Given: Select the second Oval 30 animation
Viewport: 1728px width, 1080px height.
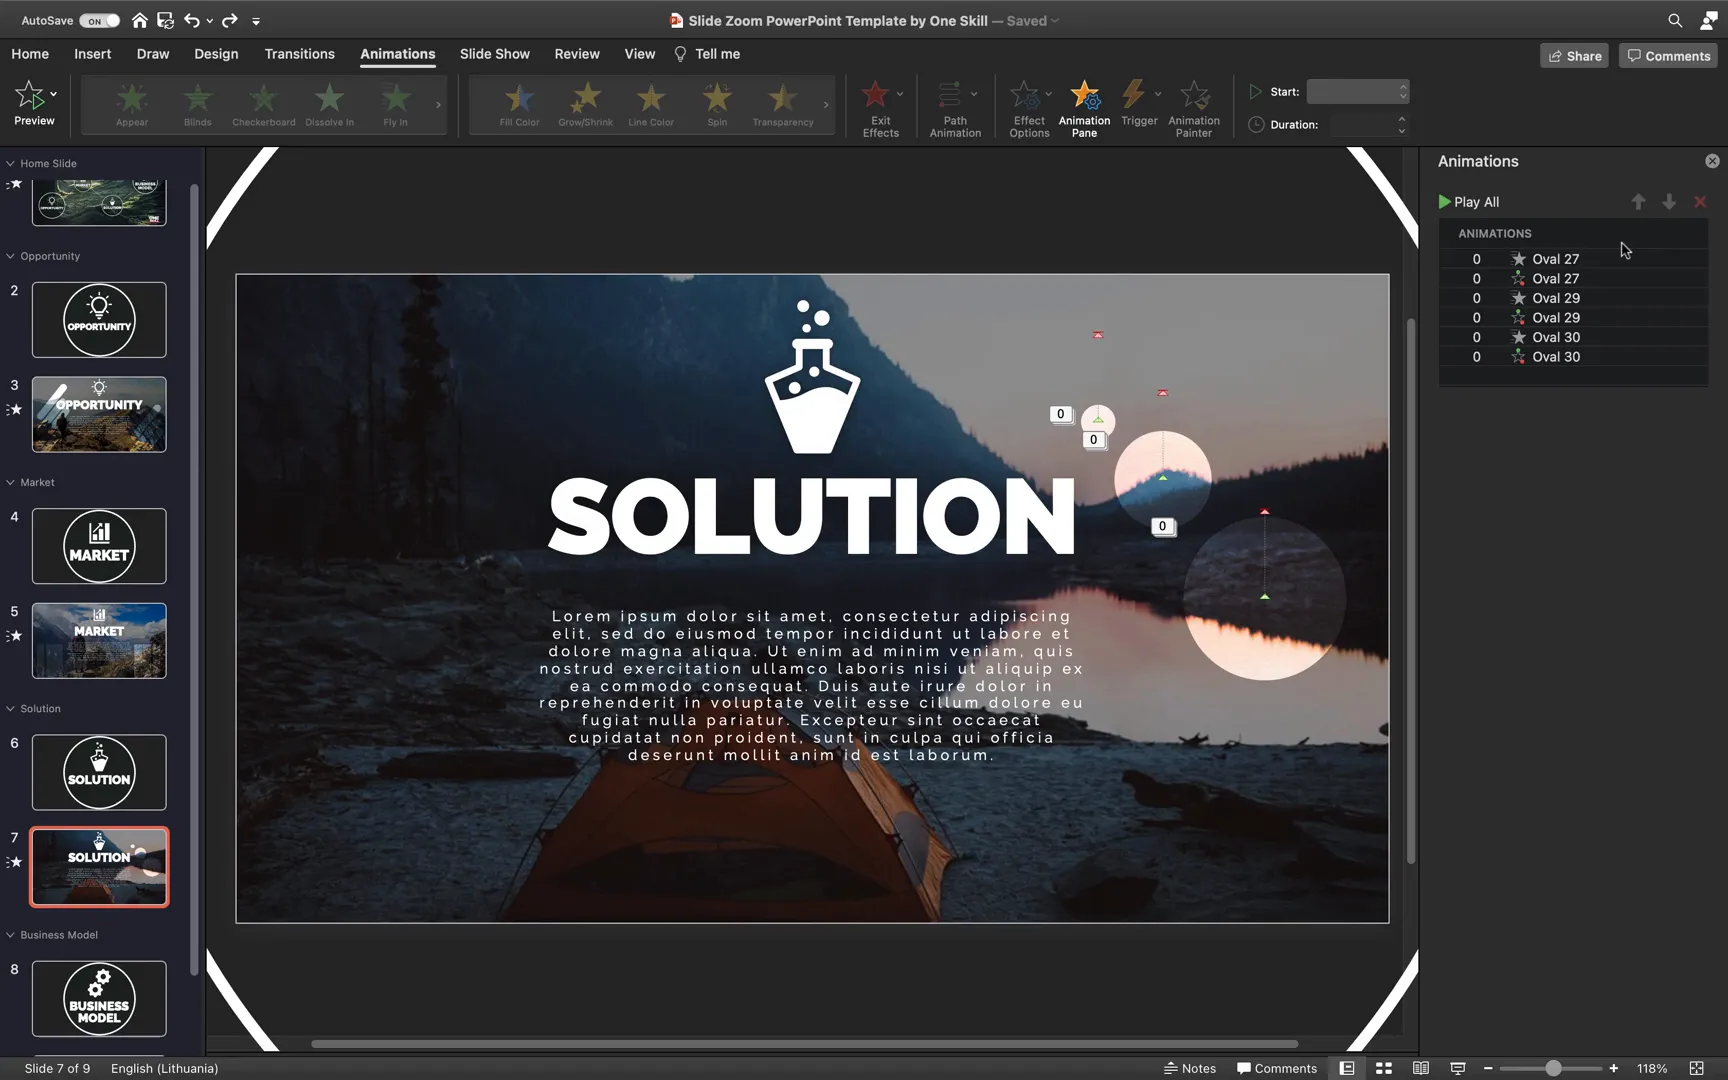Looking at the screenshot, I should 1573,357.
